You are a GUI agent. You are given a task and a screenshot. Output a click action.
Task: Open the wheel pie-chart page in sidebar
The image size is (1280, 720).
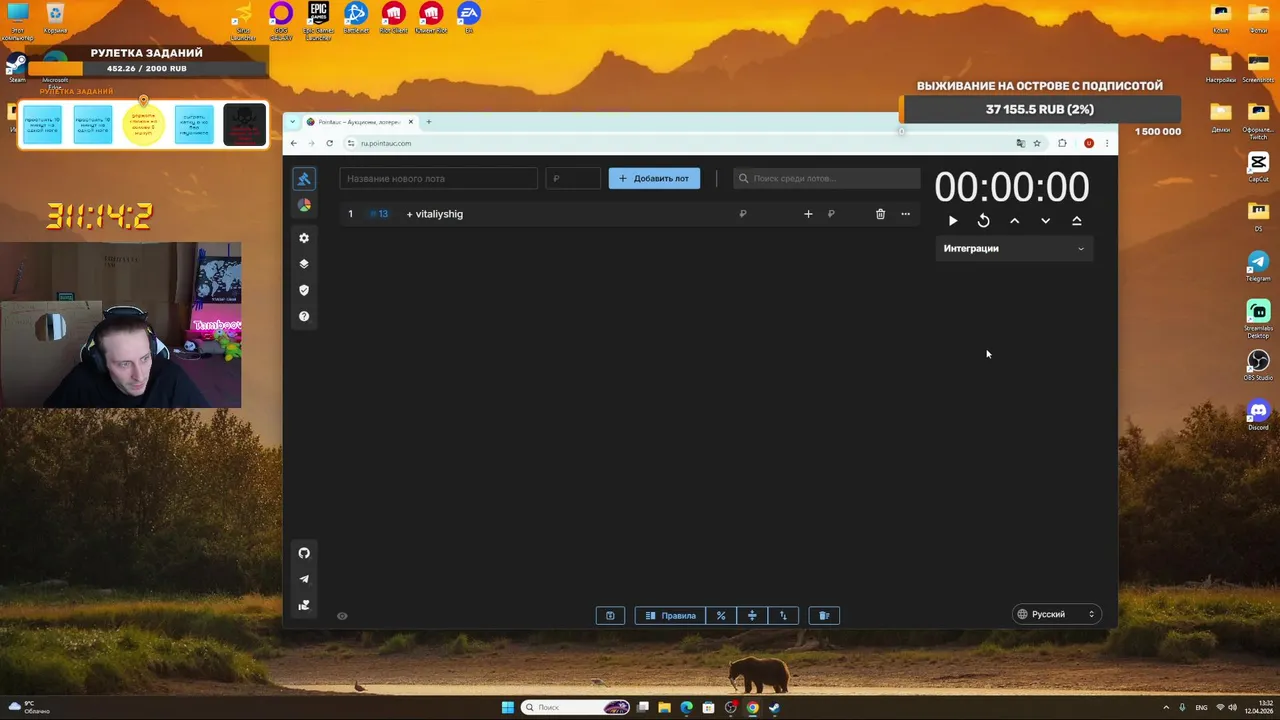click(304, 205)
